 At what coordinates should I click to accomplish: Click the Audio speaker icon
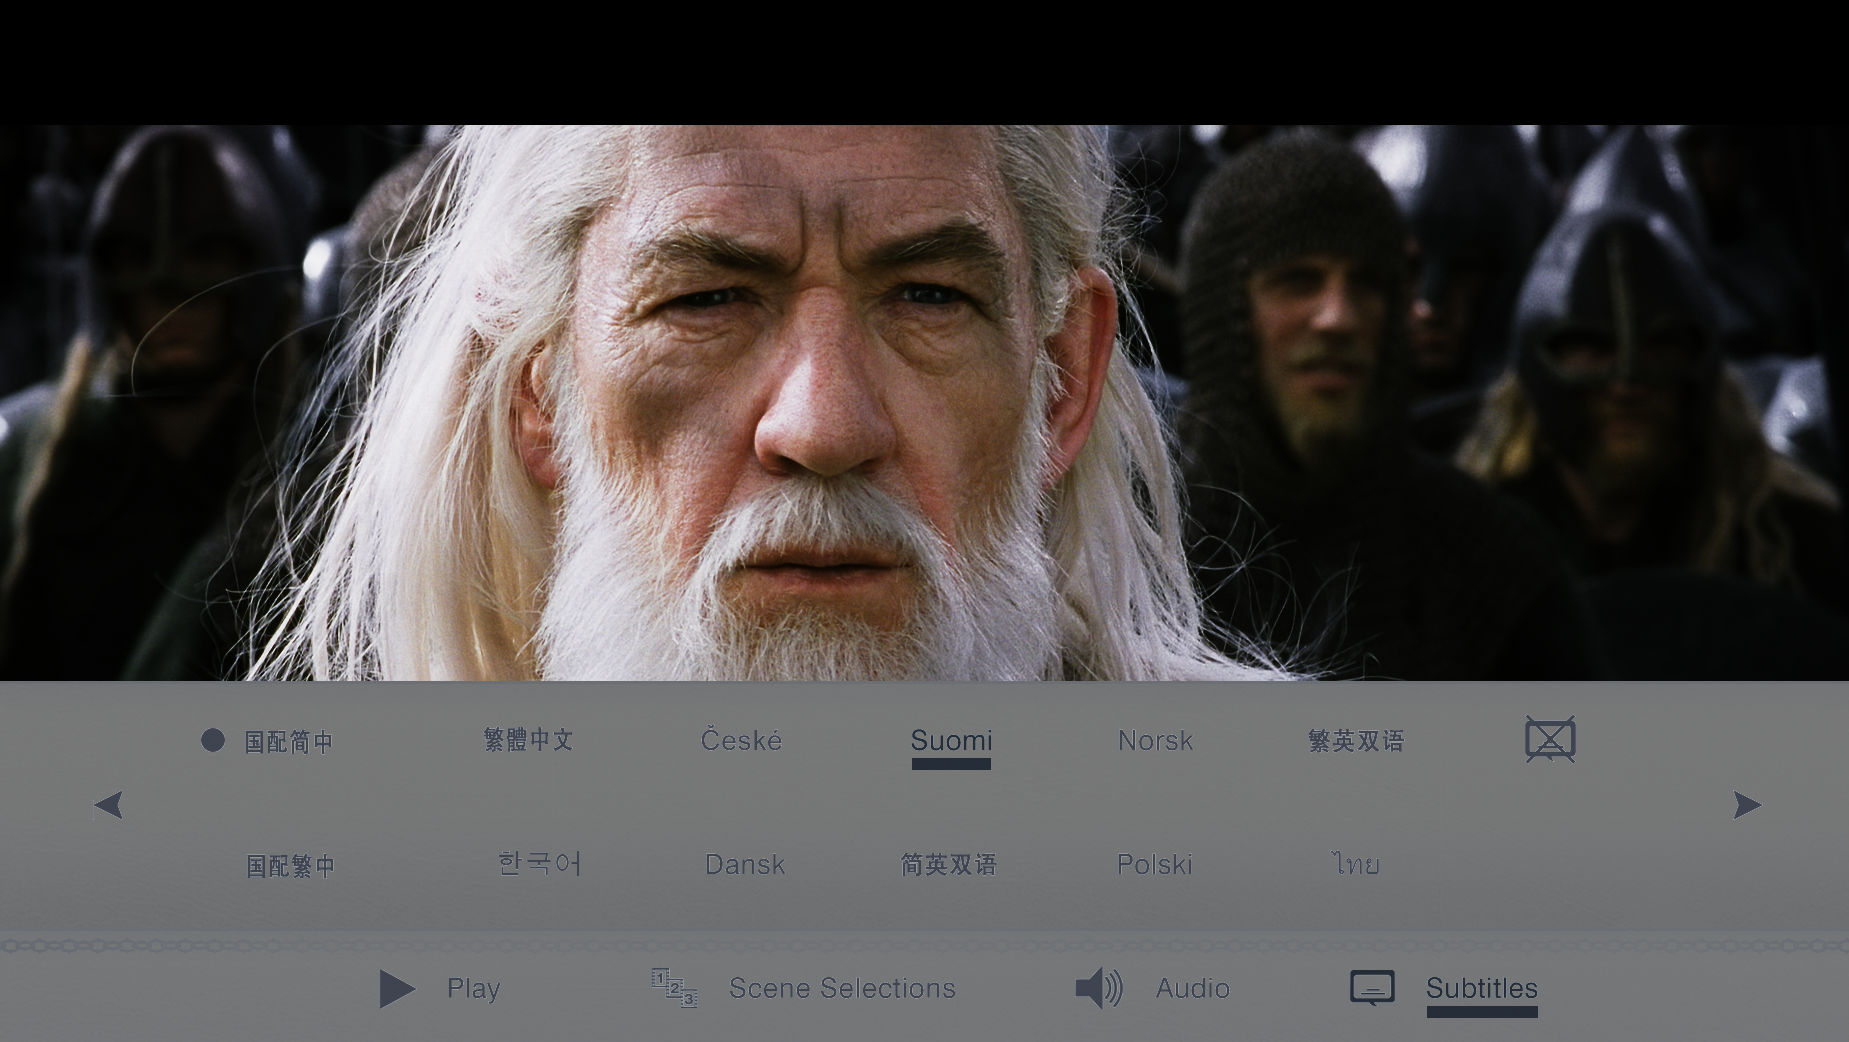(1098, 988)
